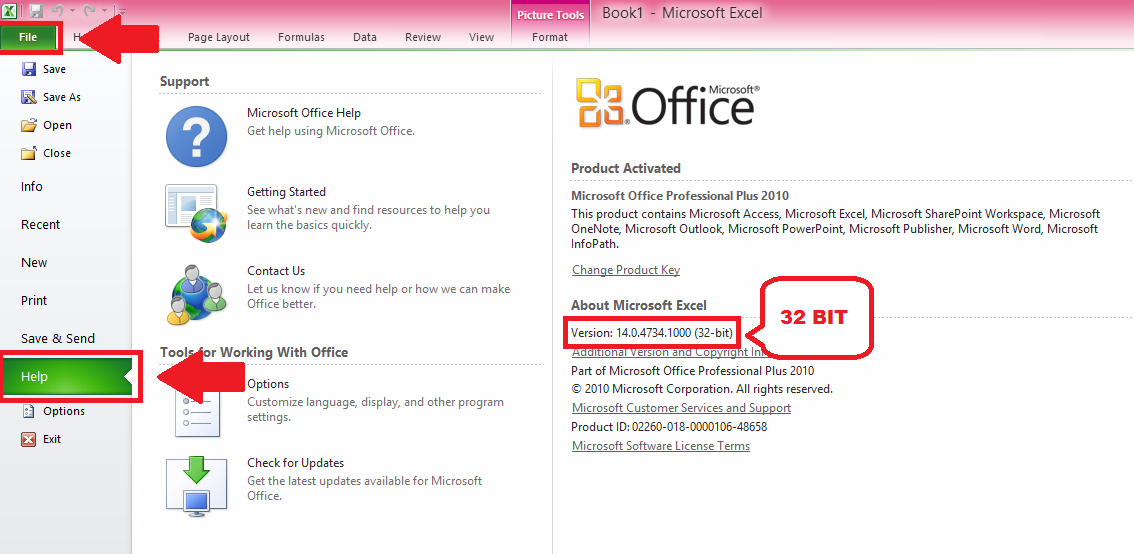Open the Customize Quick Access Toolbar dropdown

pos(122,11)
